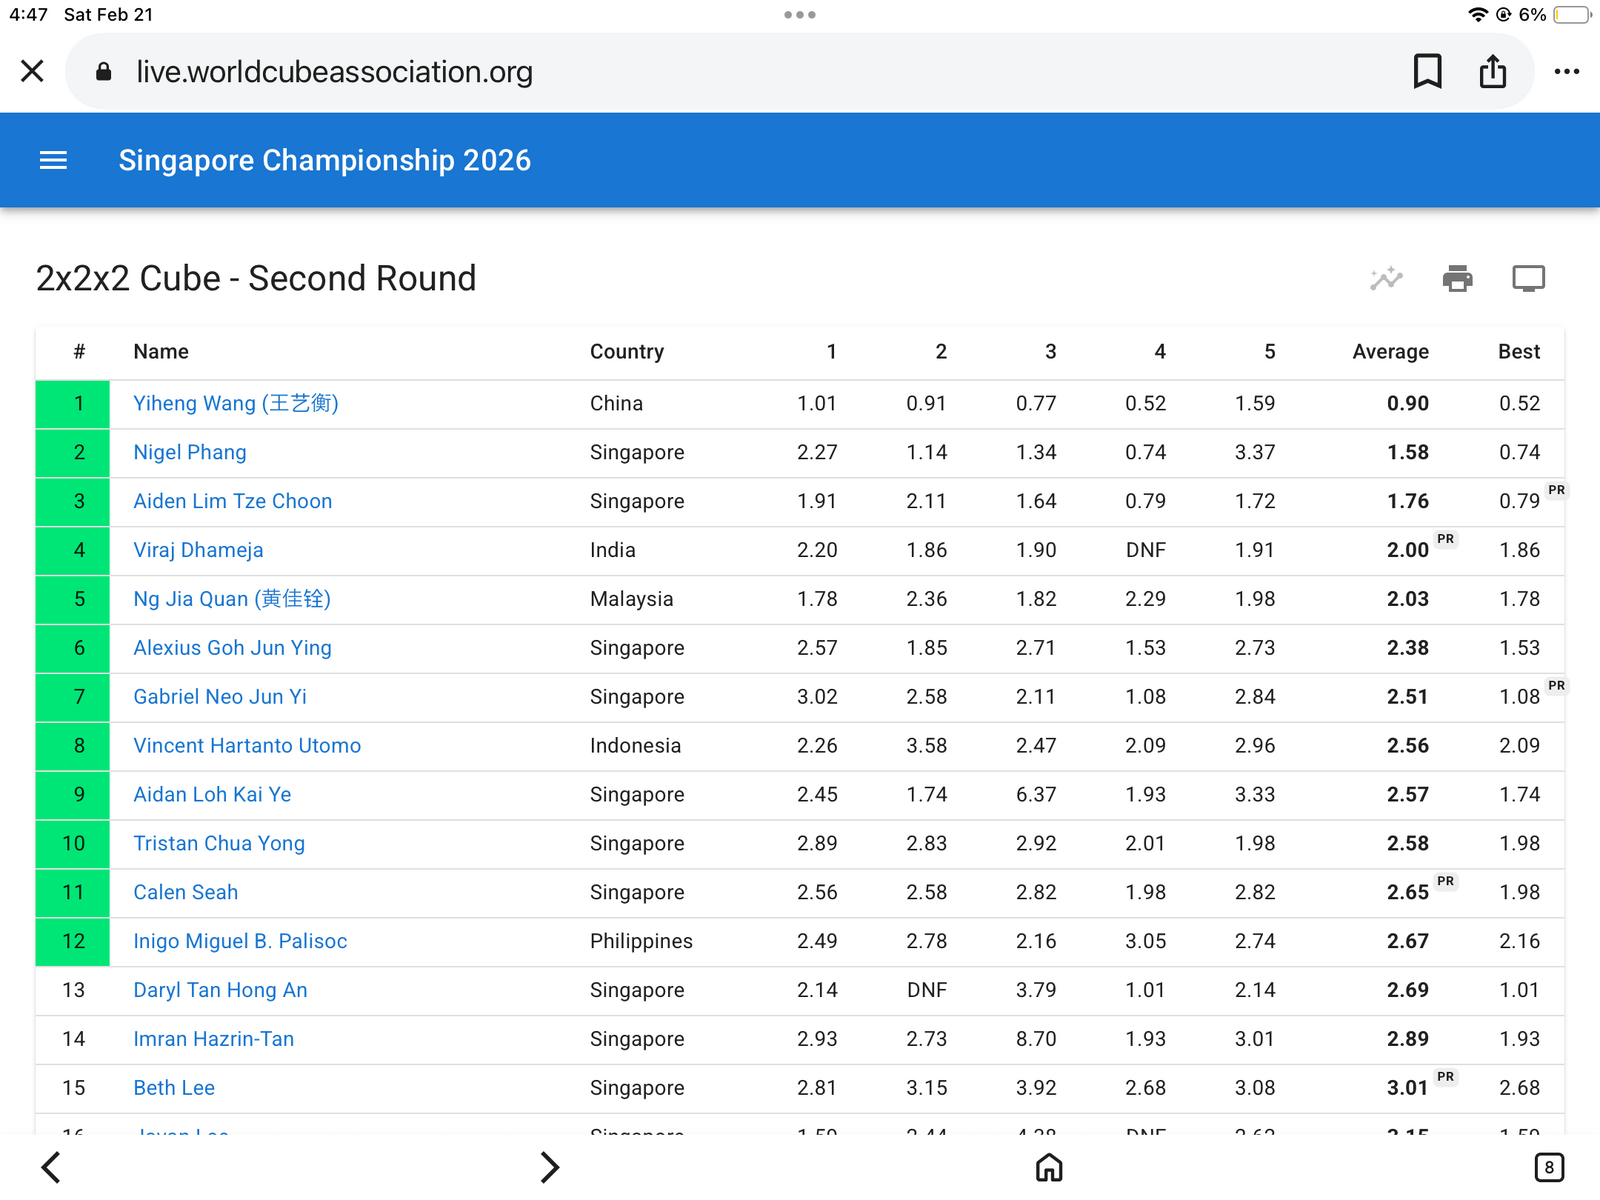Print the 2x2x2 round results

[1458, 278]
